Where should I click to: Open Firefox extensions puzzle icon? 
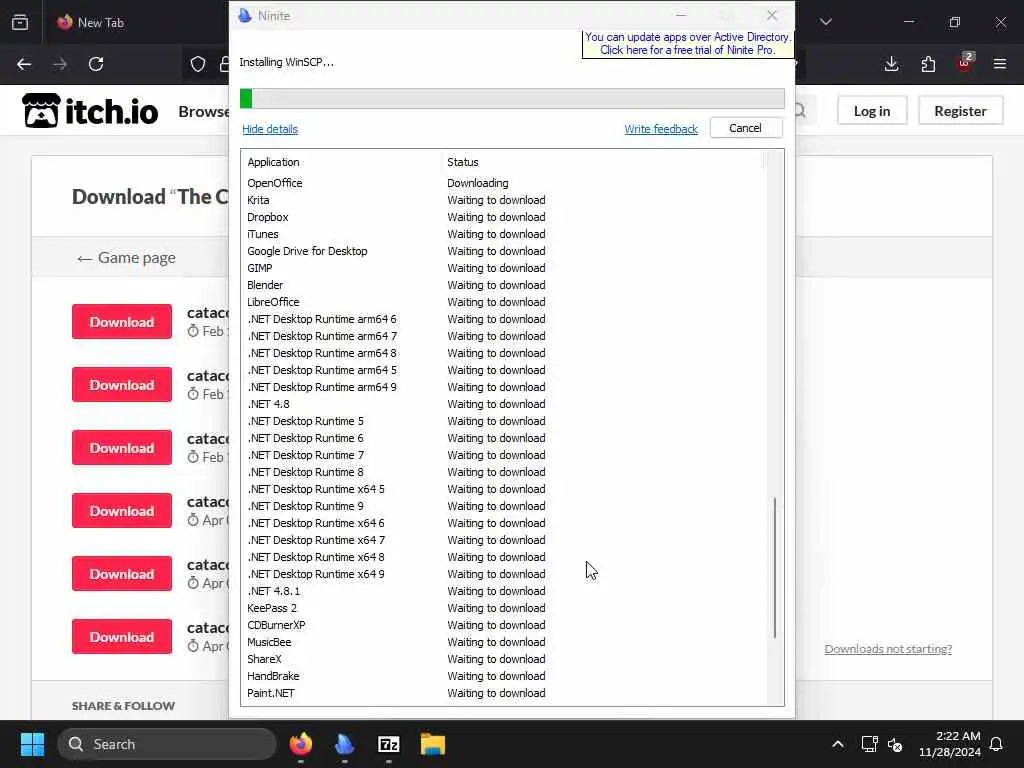(928, 64)
